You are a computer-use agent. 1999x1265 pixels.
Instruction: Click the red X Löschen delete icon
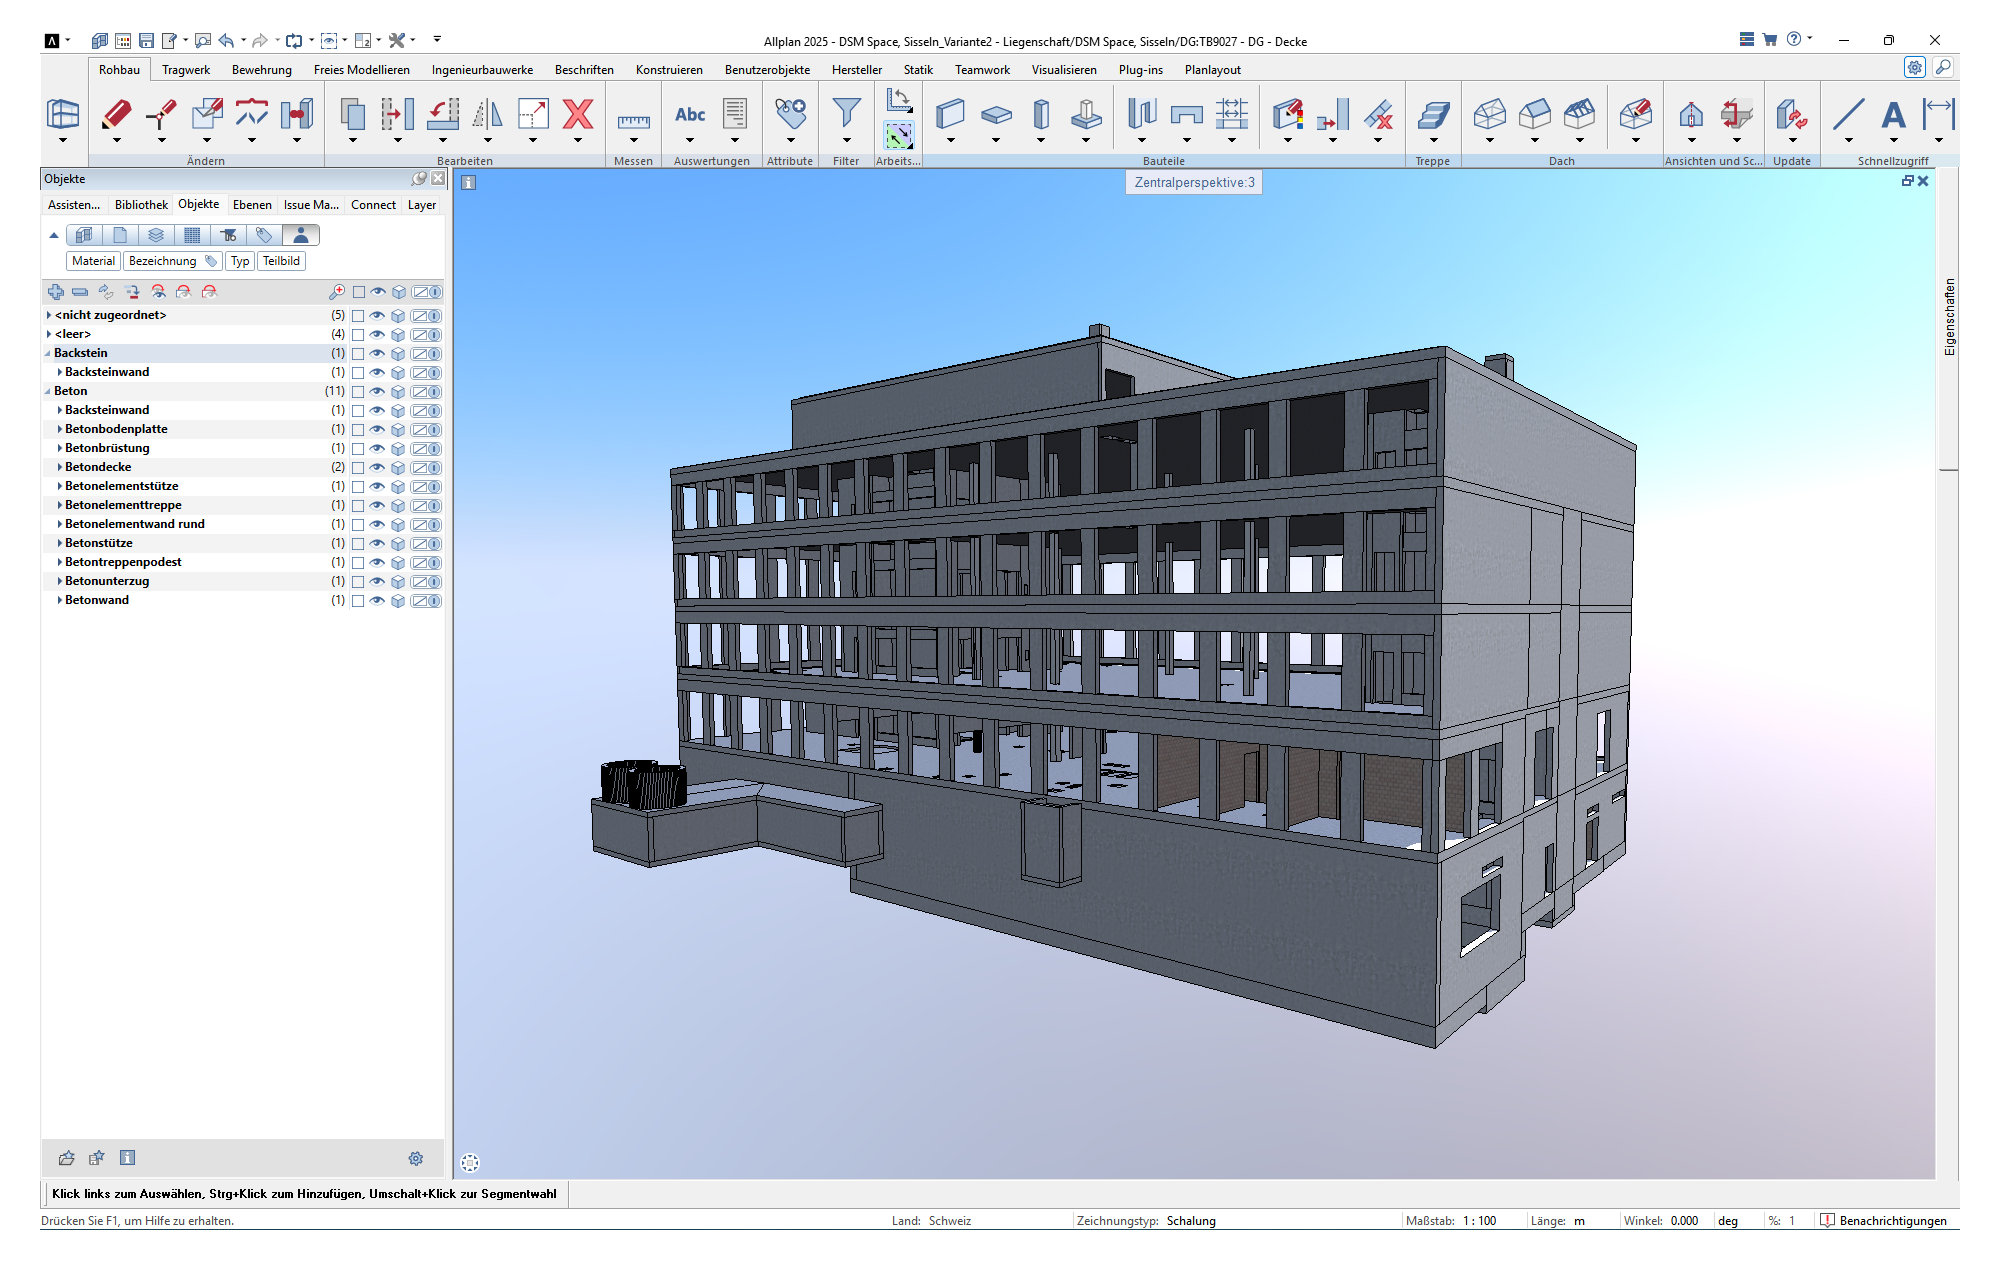coord(578,114)
